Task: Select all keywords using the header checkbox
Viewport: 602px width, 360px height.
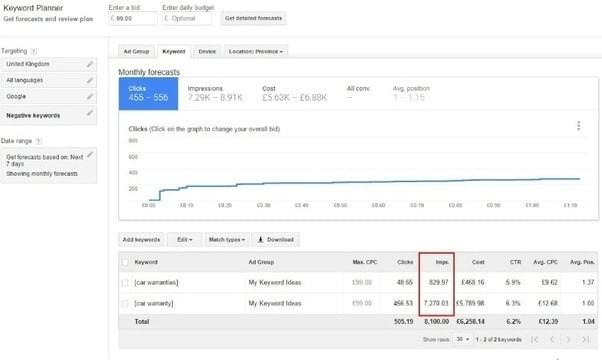Action: (125, 263)
